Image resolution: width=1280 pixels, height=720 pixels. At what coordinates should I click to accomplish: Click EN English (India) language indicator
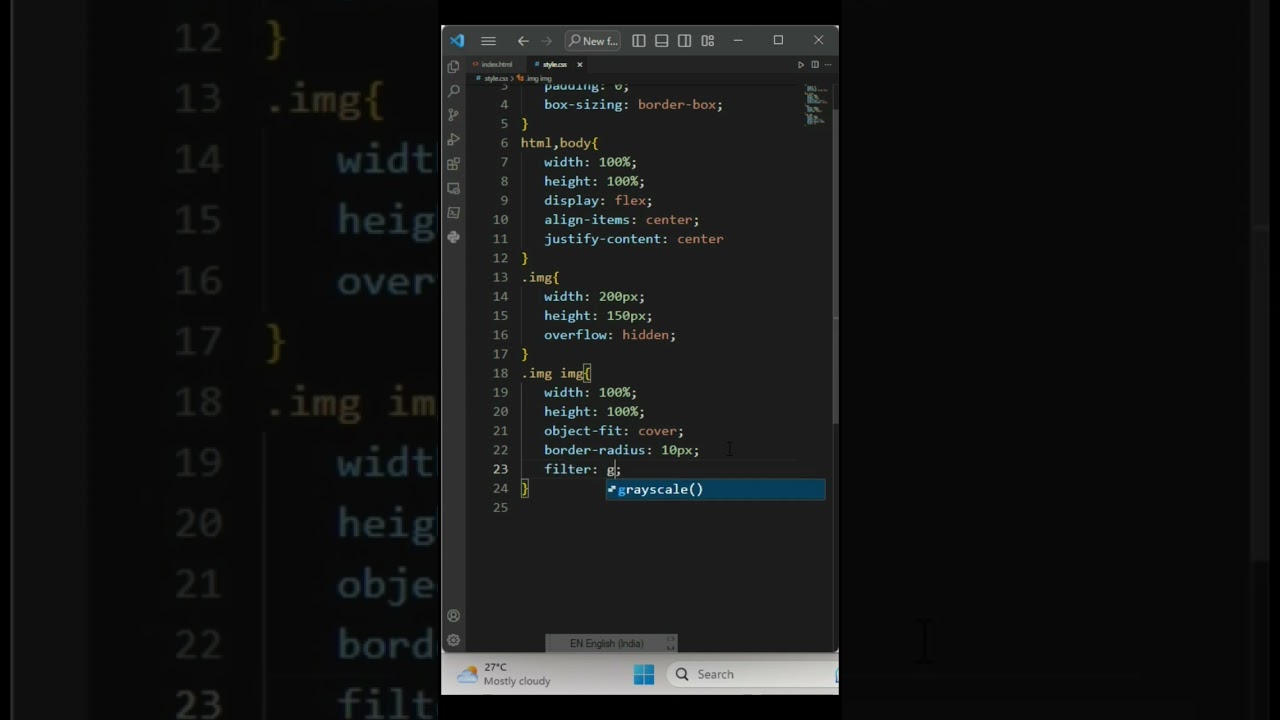[x=606, y=643]
